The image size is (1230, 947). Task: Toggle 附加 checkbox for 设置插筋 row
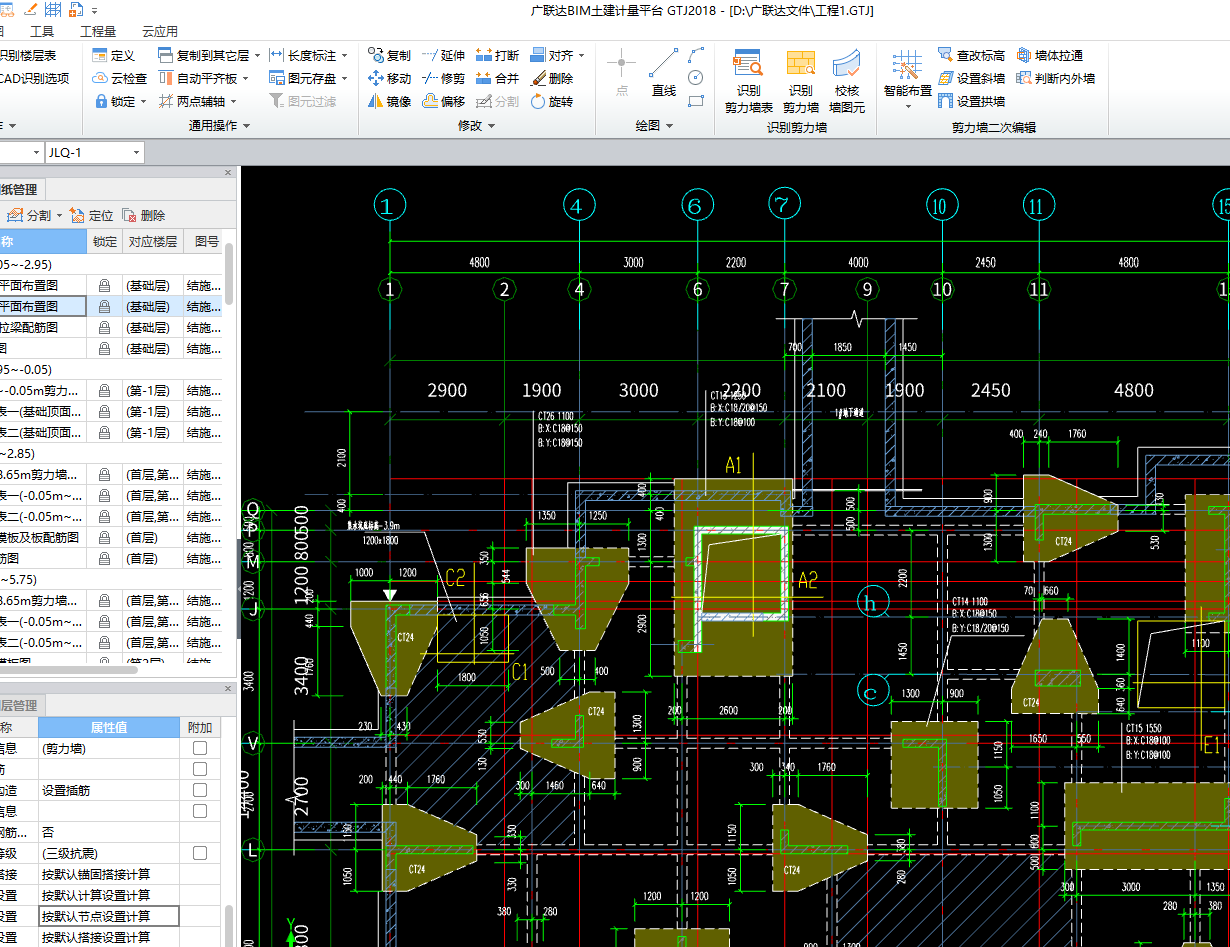tap(200, 790)
